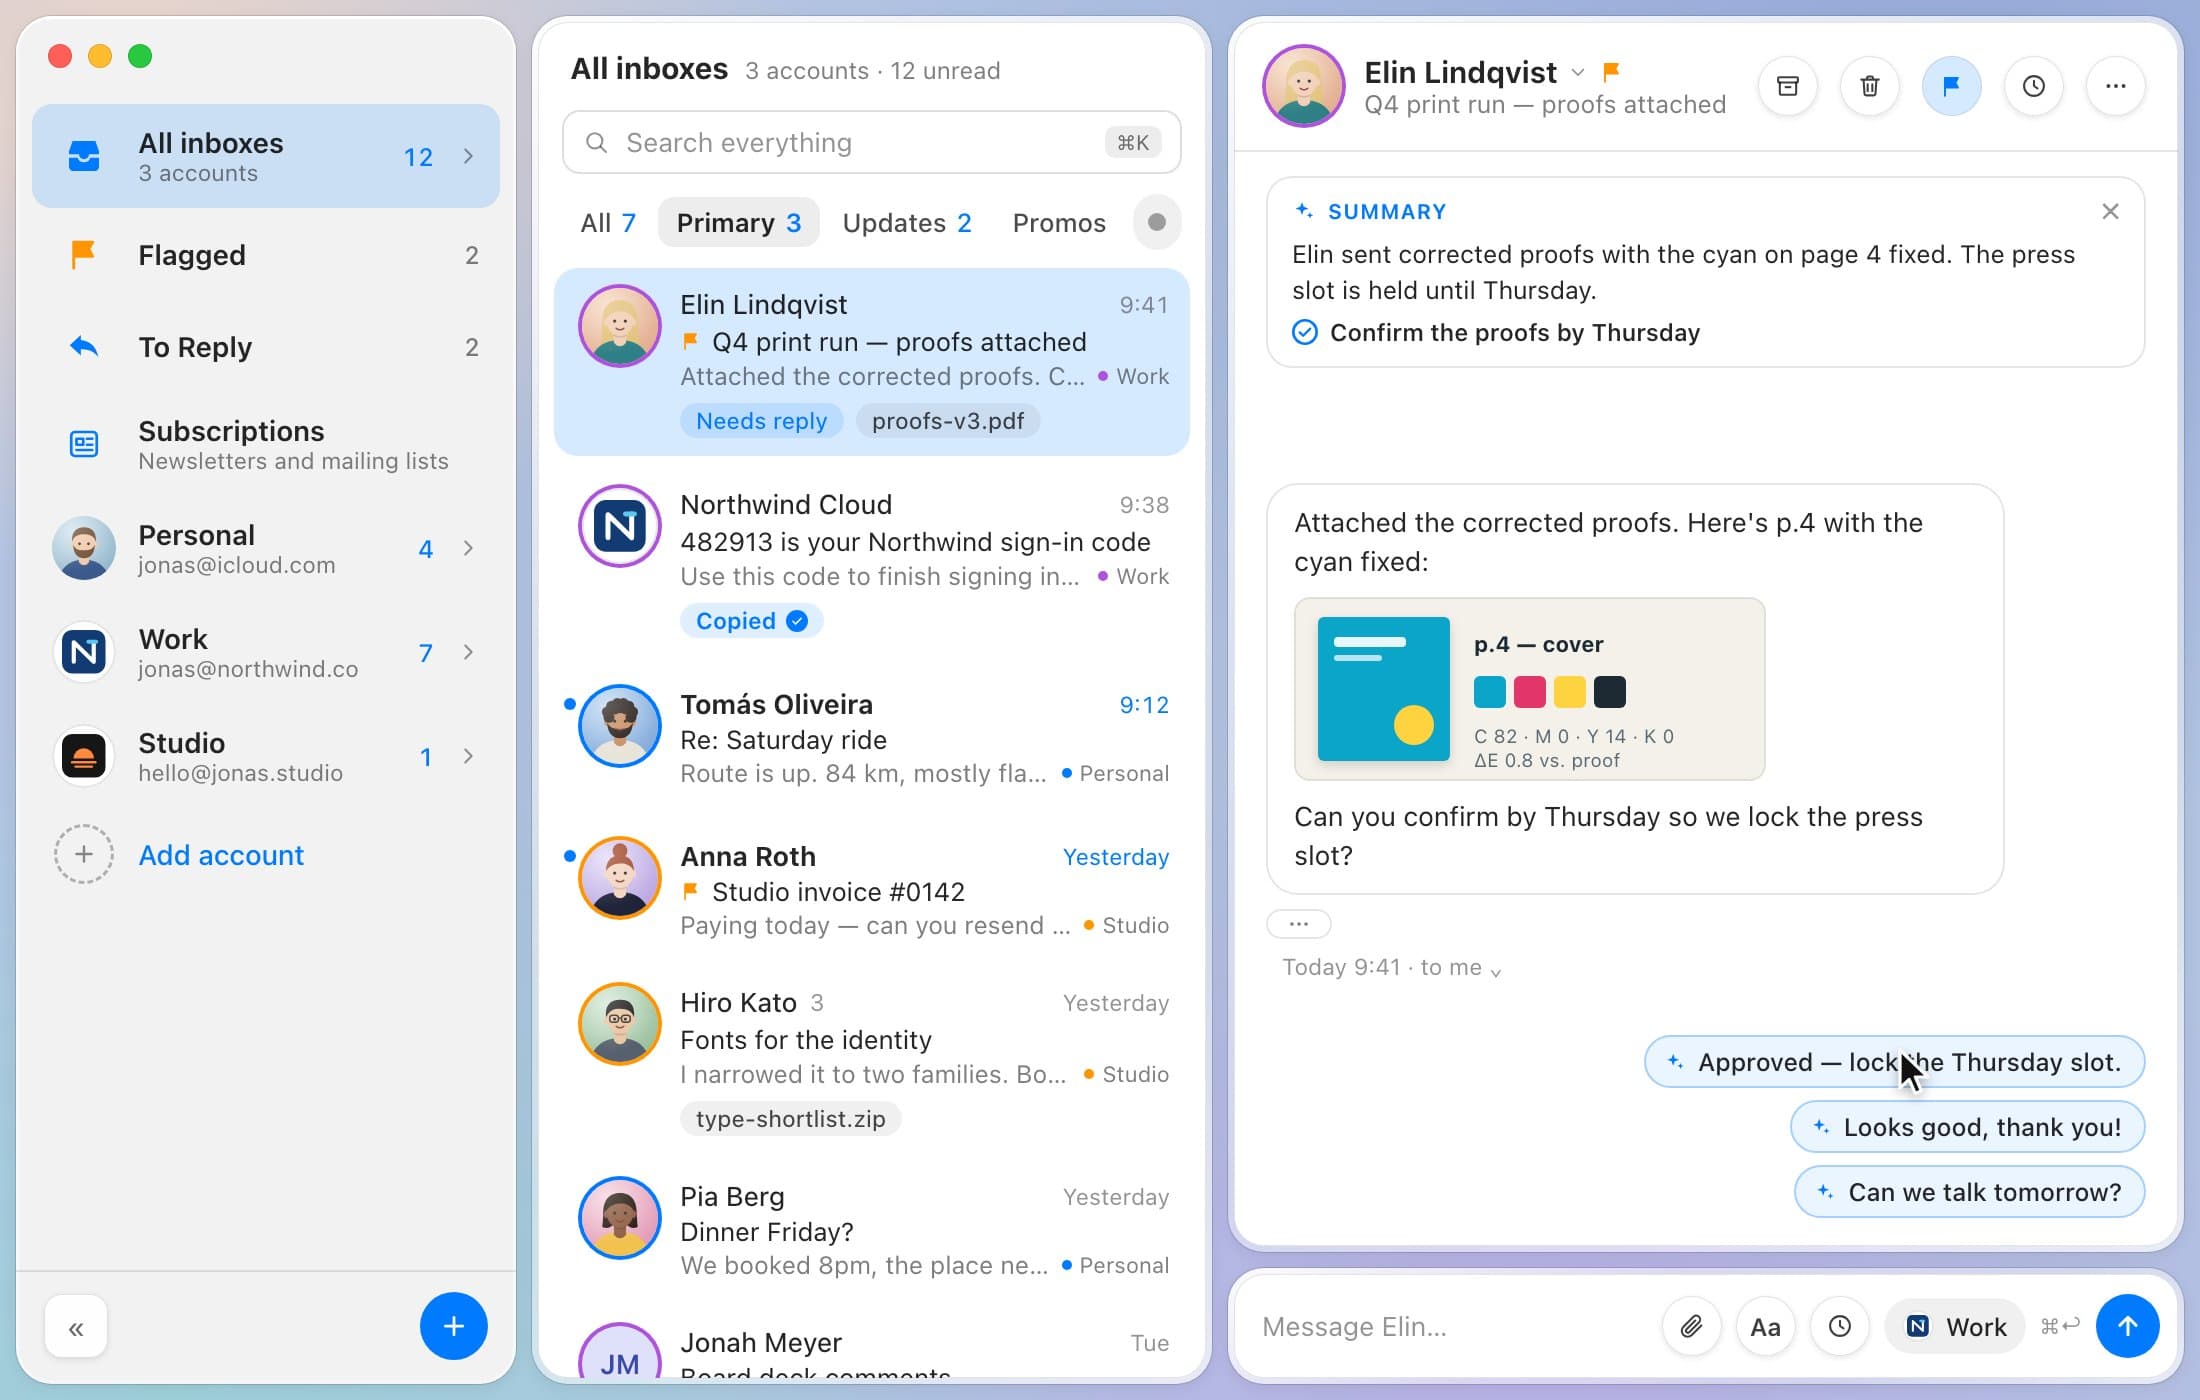2200x1400 pixels.
Task: Open the proofs-v3.pdf attachment chip
Action: tap(947, 421)
